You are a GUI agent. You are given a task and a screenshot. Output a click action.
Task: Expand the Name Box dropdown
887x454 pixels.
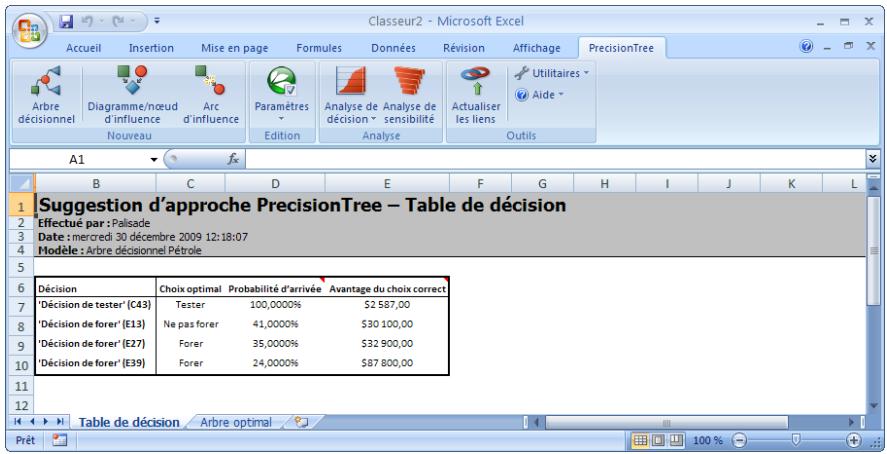coord(154,160)
